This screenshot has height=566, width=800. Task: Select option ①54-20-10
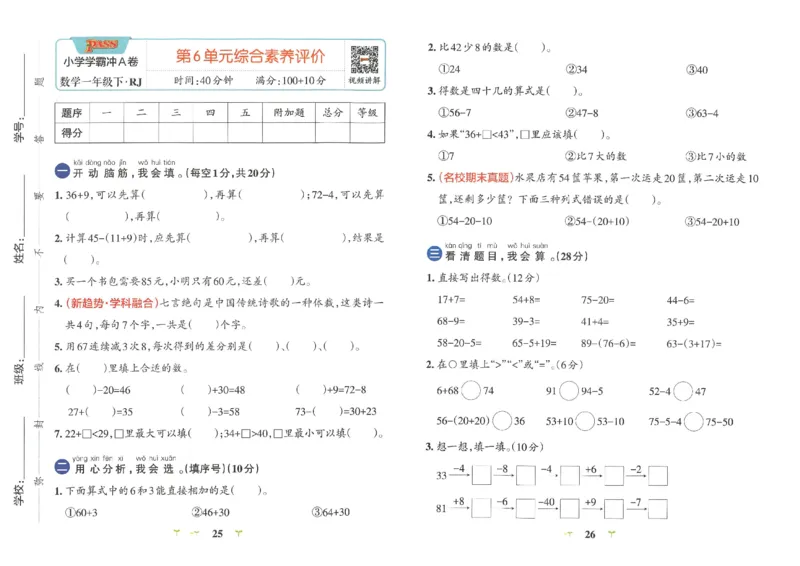tap(465, 221)
